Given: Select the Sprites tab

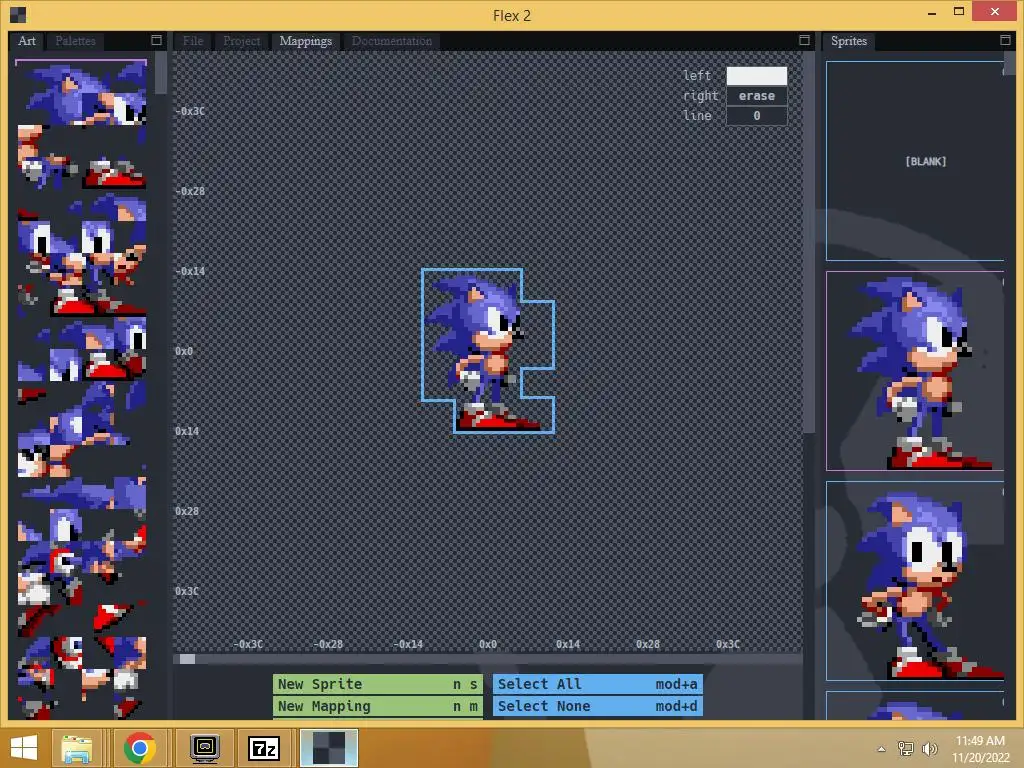Looking at the screenshot, I should tap(849, 40).
